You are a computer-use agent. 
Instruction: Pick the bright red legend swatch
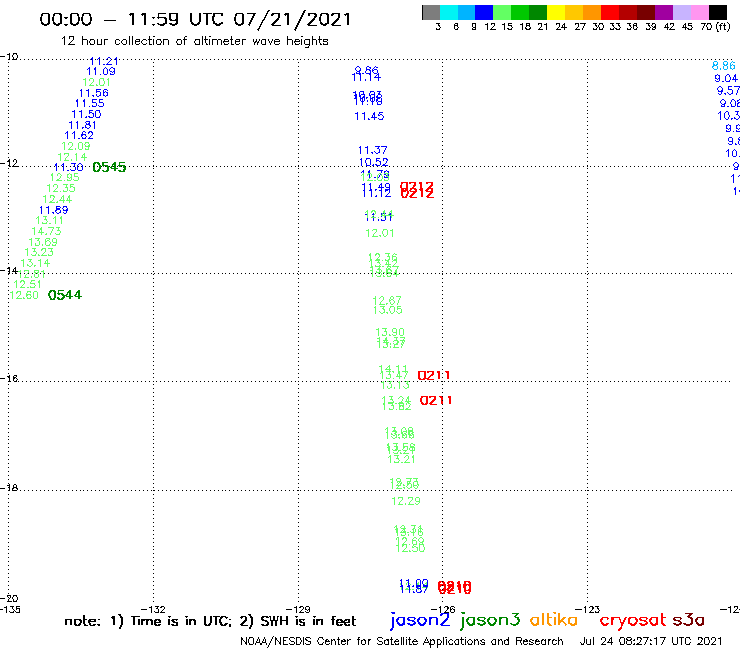(610, 12)
